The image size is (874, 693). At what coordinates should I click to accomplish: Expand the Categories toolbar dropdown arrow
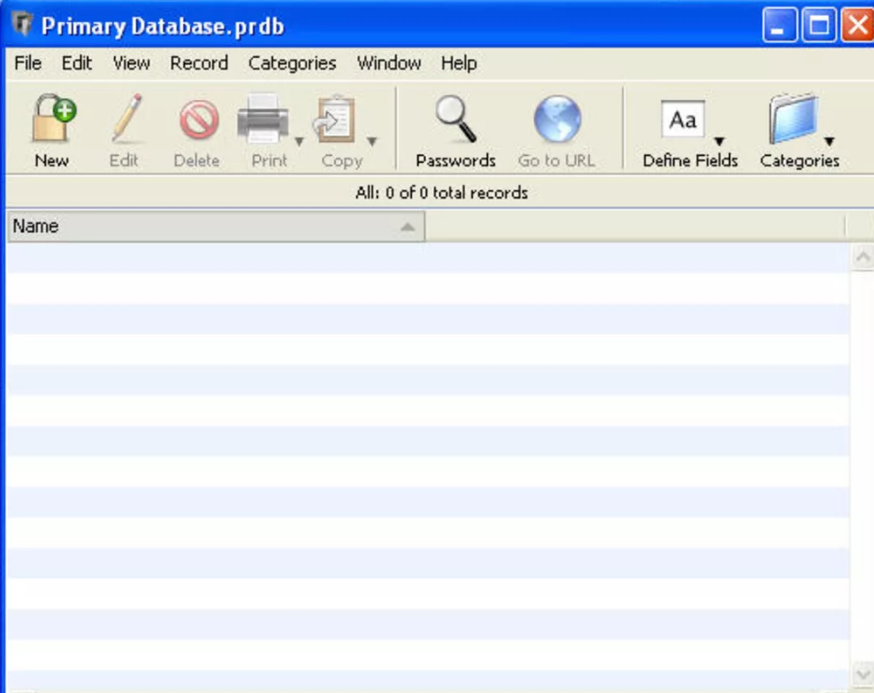829,141
